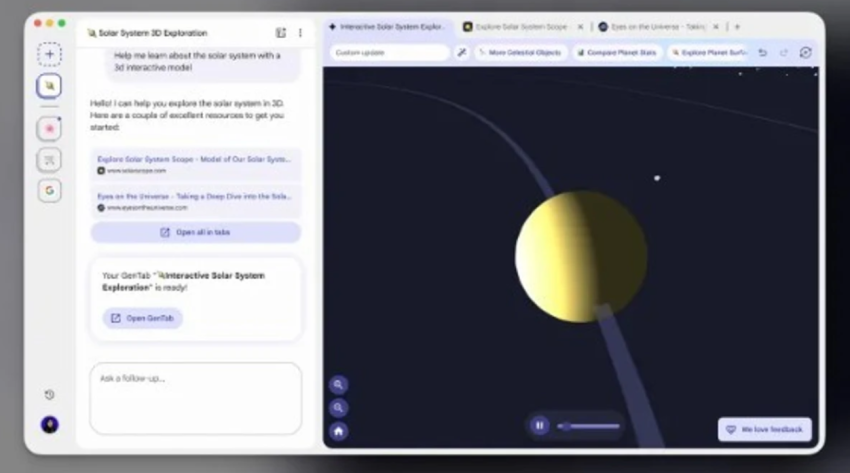The image size is (850, 473).
Task: Click the refresh icon in GenTab toolbar
Action: (805, 52)
